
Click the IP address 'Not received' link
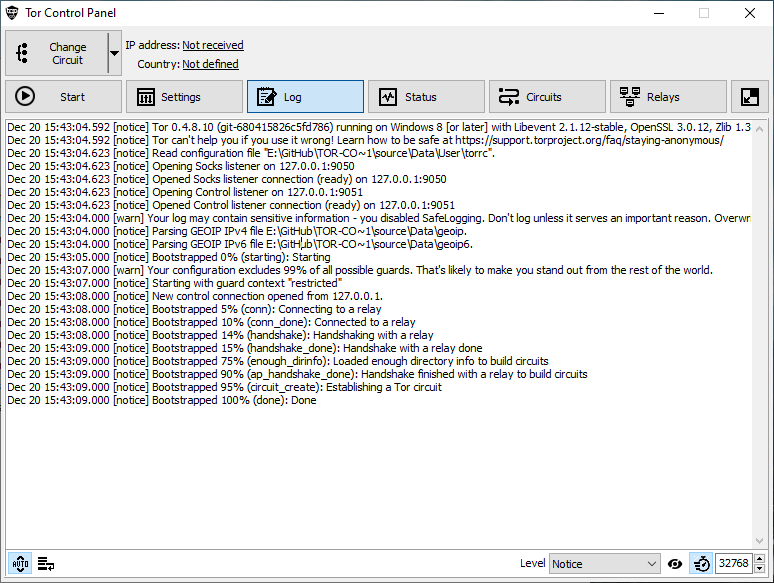[x=213, y=45]
